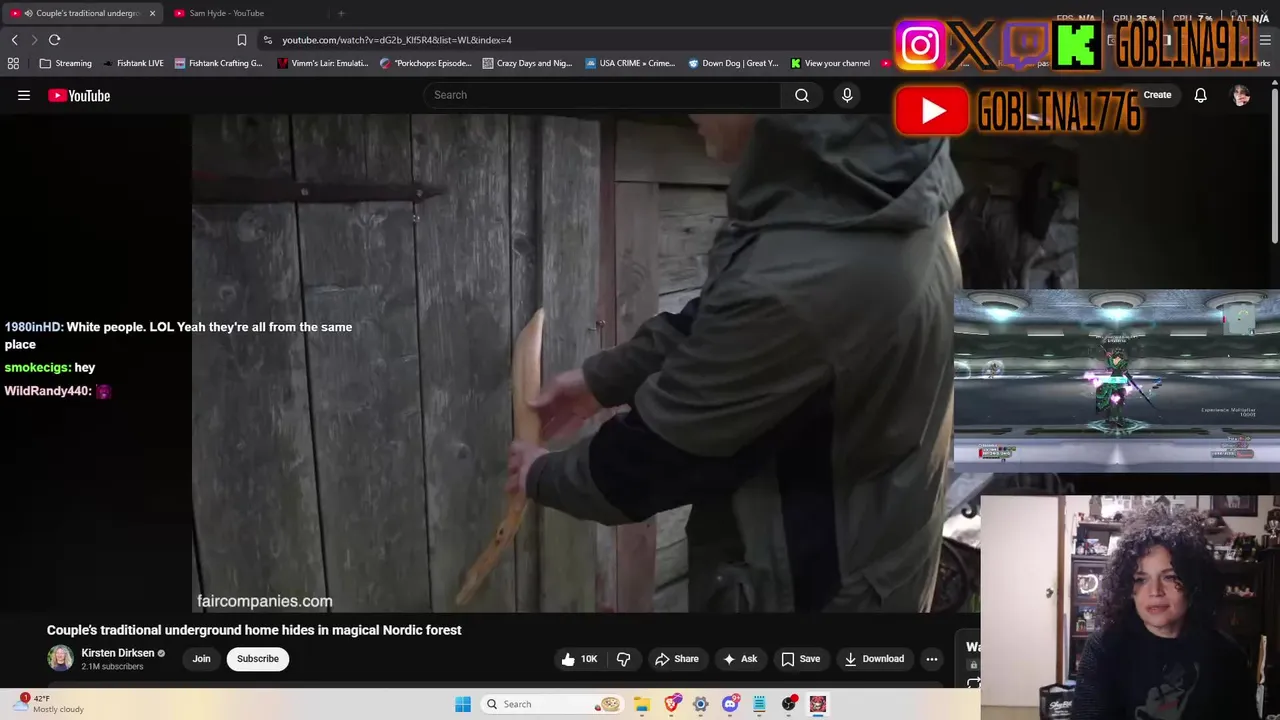Open the bookmarks bar apps grid icon
The width and height of the screenshot is (1280, 720).
pos(13,63)
